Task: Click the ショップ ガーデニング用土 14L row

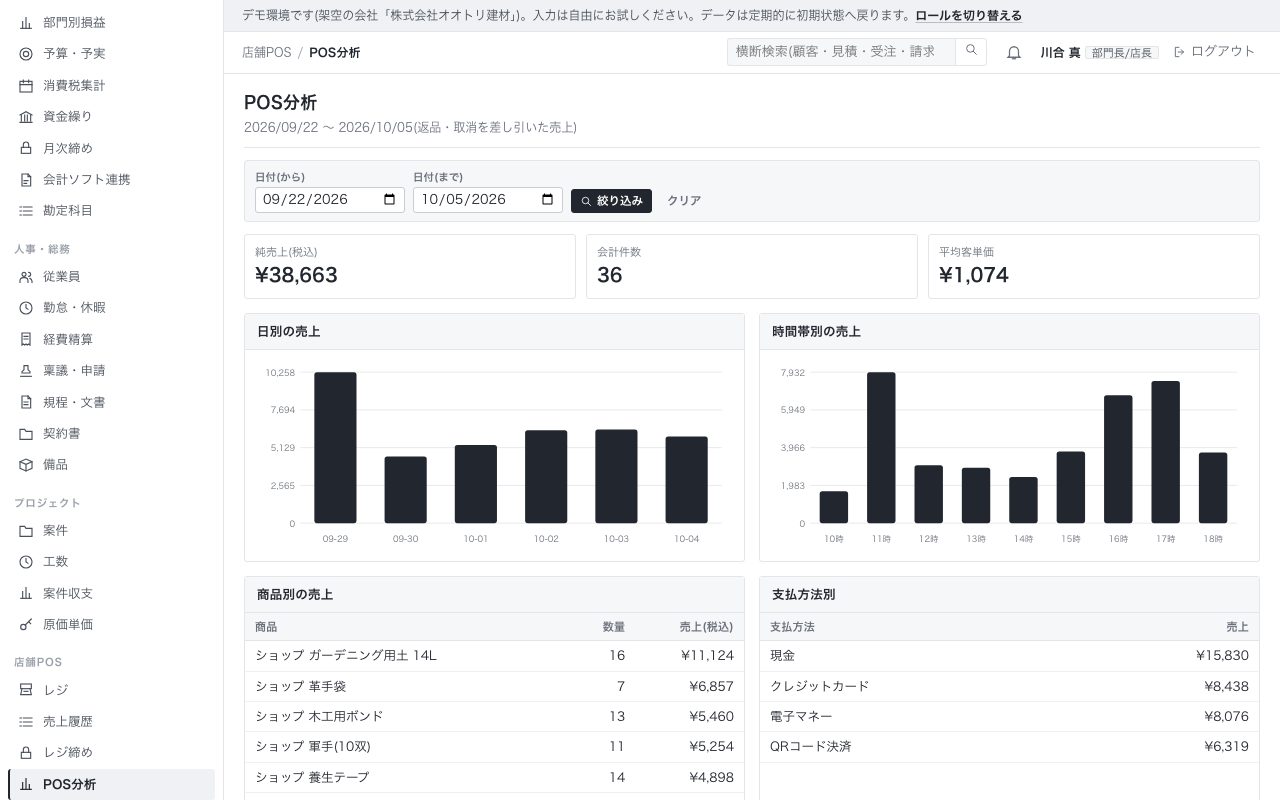Action: [494, 656]
